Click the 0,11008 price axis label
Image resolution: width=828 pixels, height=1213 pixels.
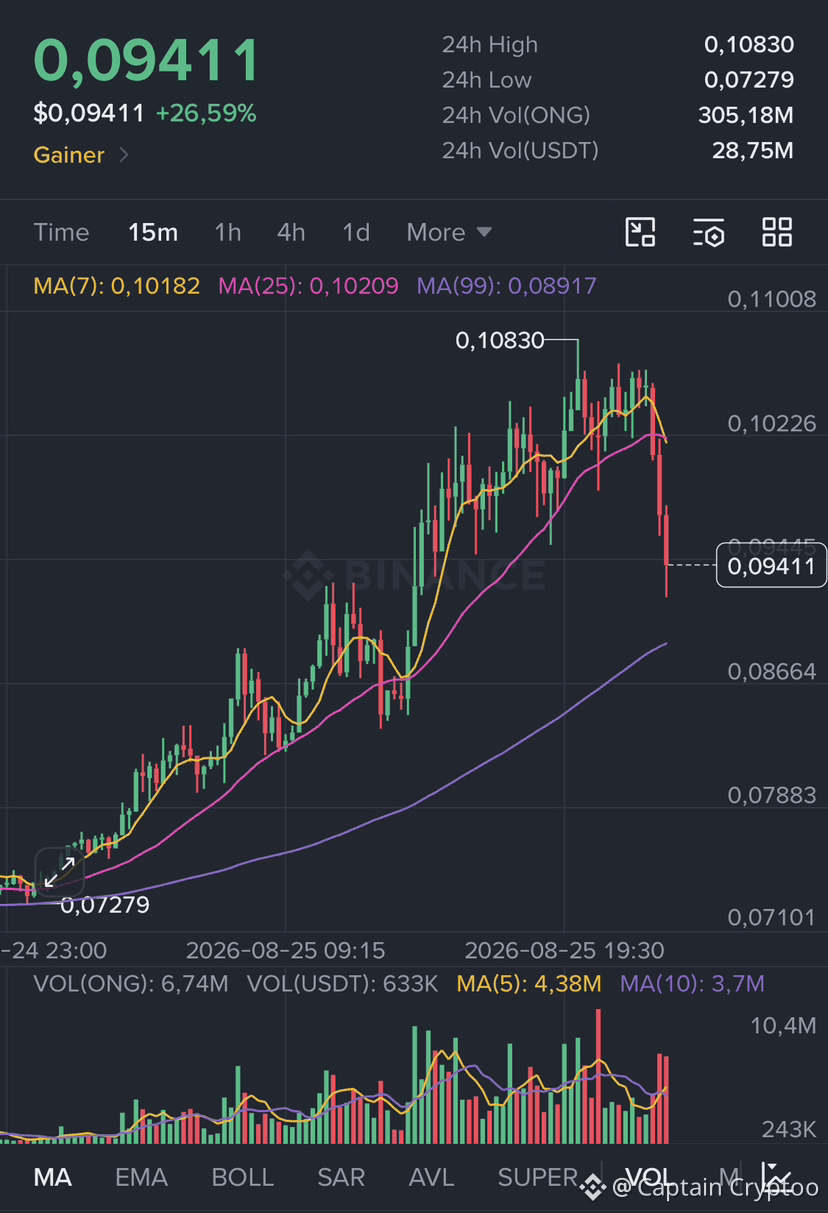(x=772, y=299)
